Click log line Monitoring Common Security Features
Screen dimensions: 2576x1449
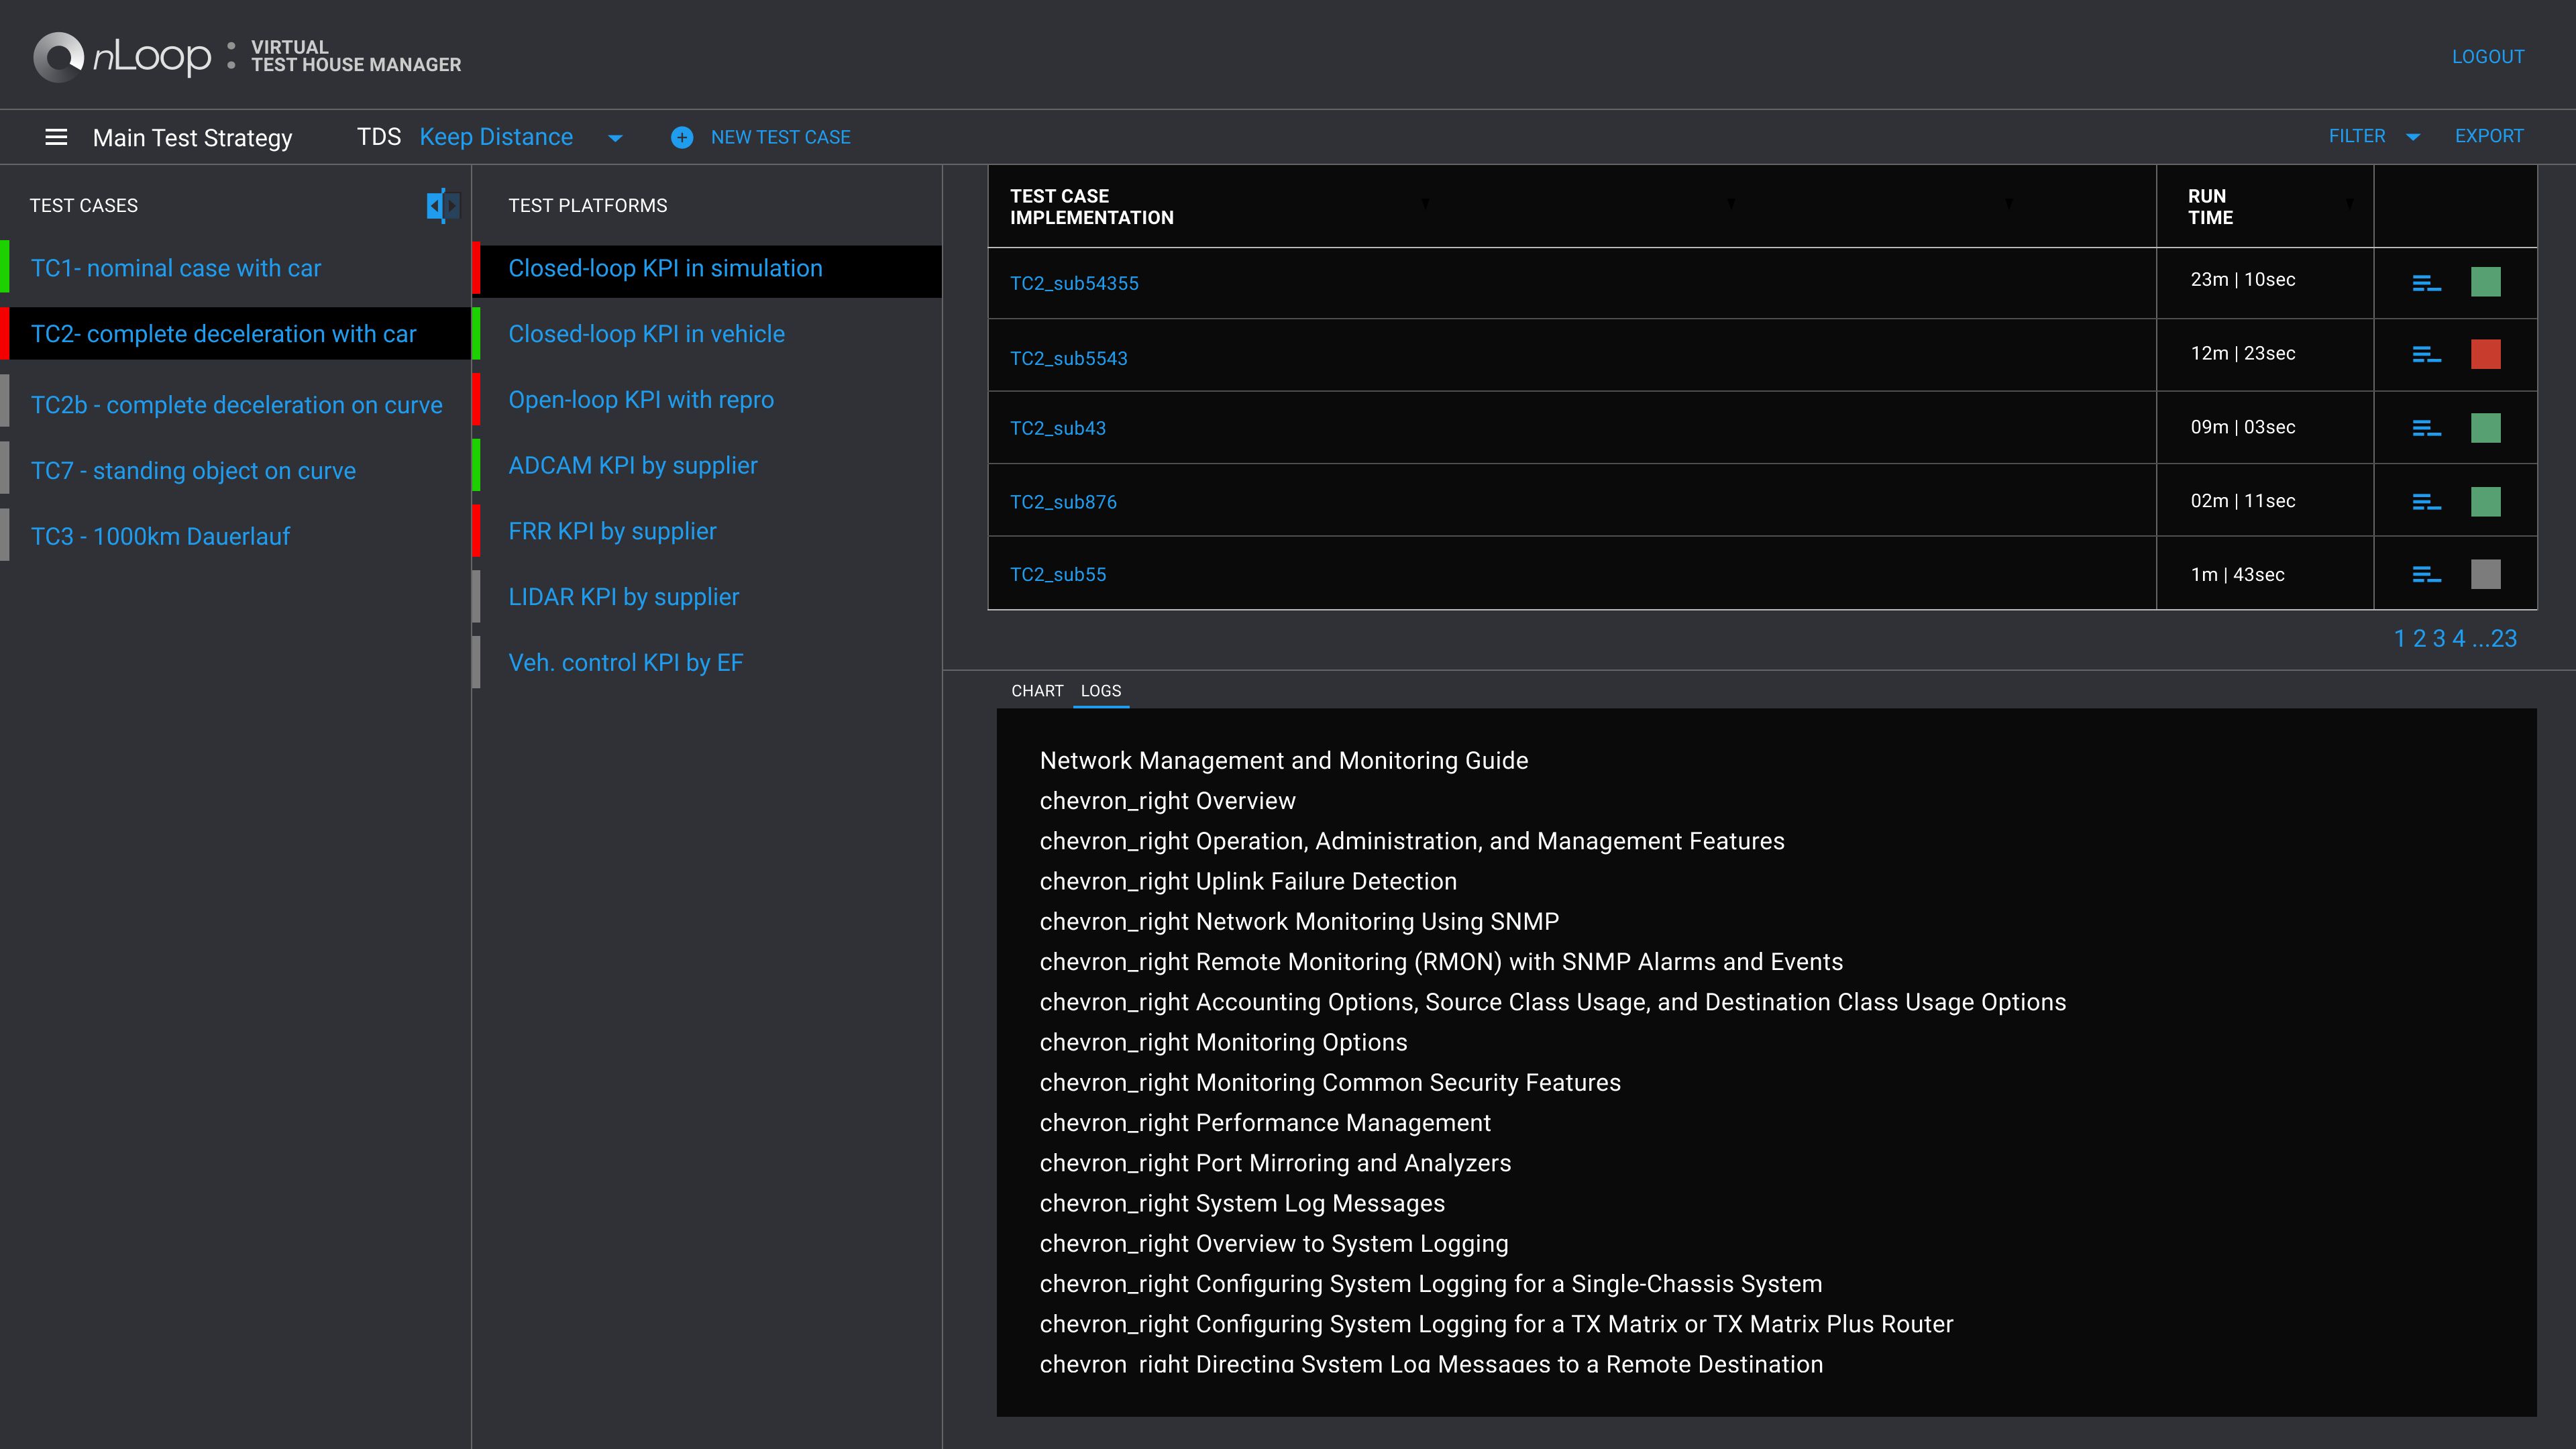[1330, 1083]
